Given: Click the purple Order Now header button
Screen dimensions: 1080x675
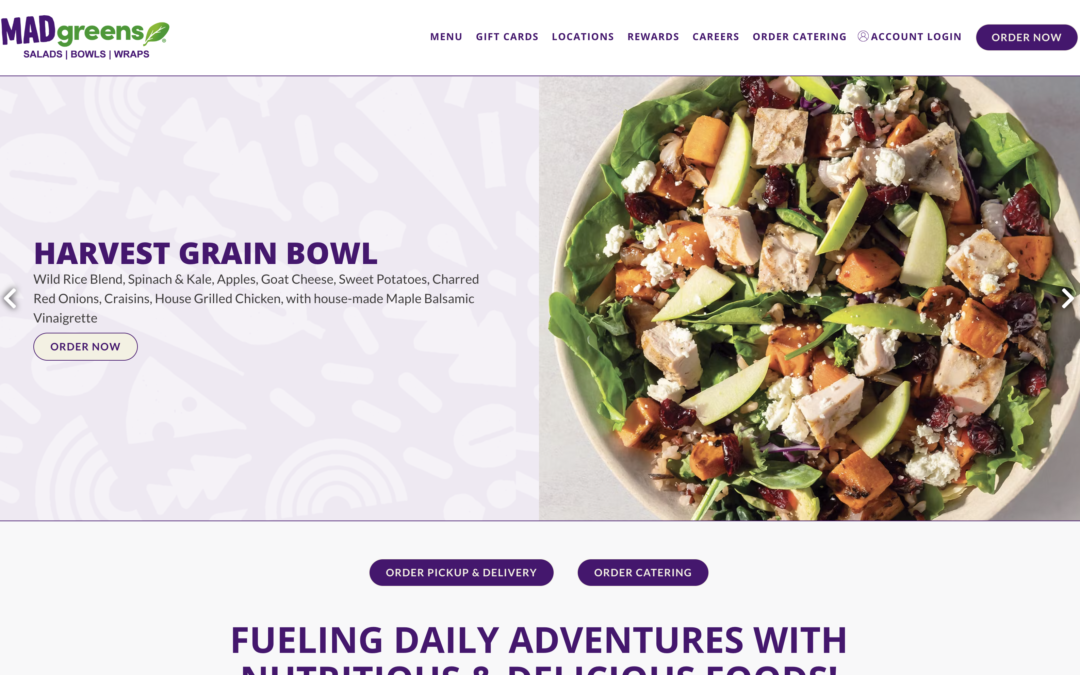Looking at the screenshot, I should (1026, 37).
